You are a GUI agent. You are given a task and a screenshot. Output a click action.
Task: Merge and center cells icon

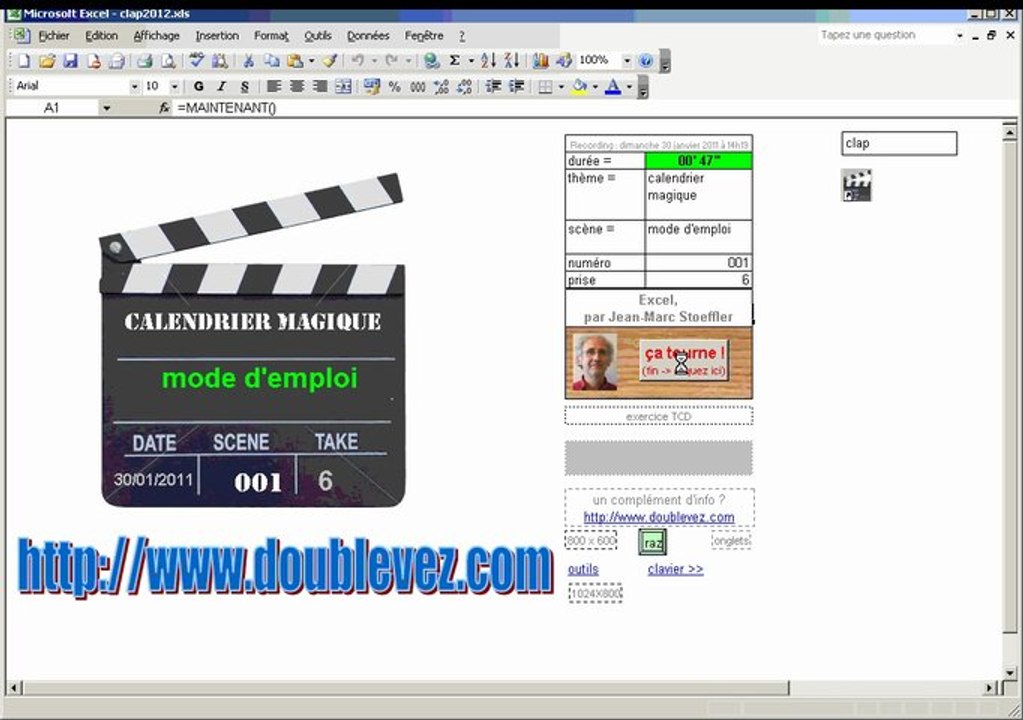coord(343,86)
